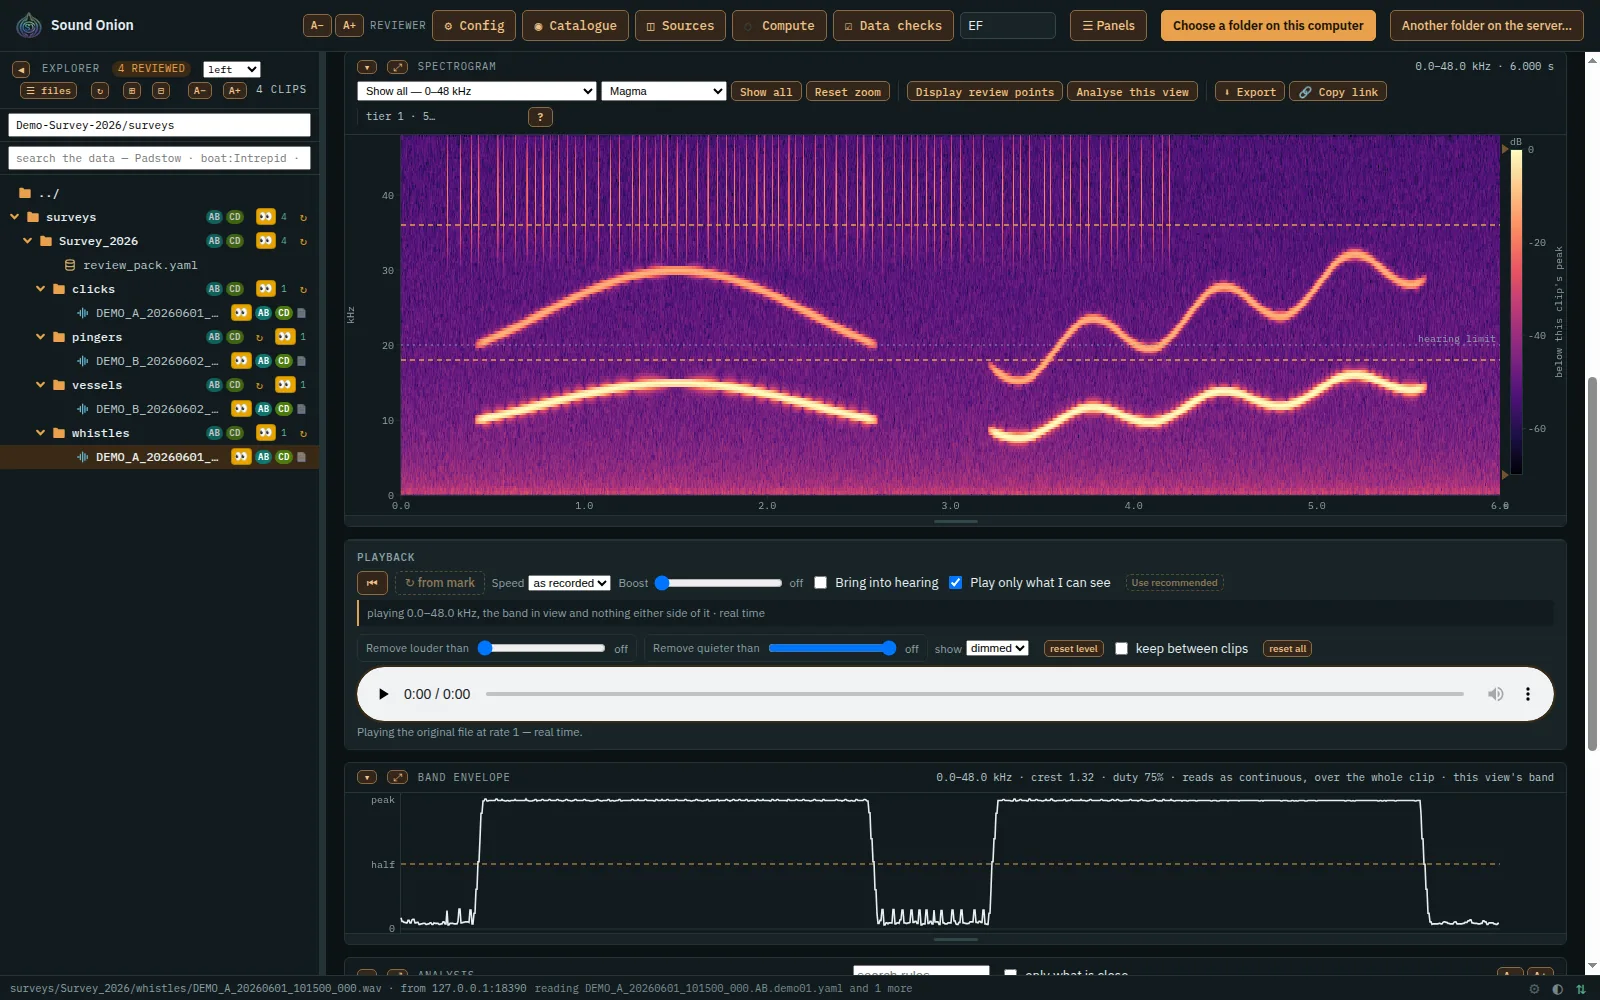Collapse the Explorer panel with the arrow icon
1600x1000 pixels.
click(21, 69)
